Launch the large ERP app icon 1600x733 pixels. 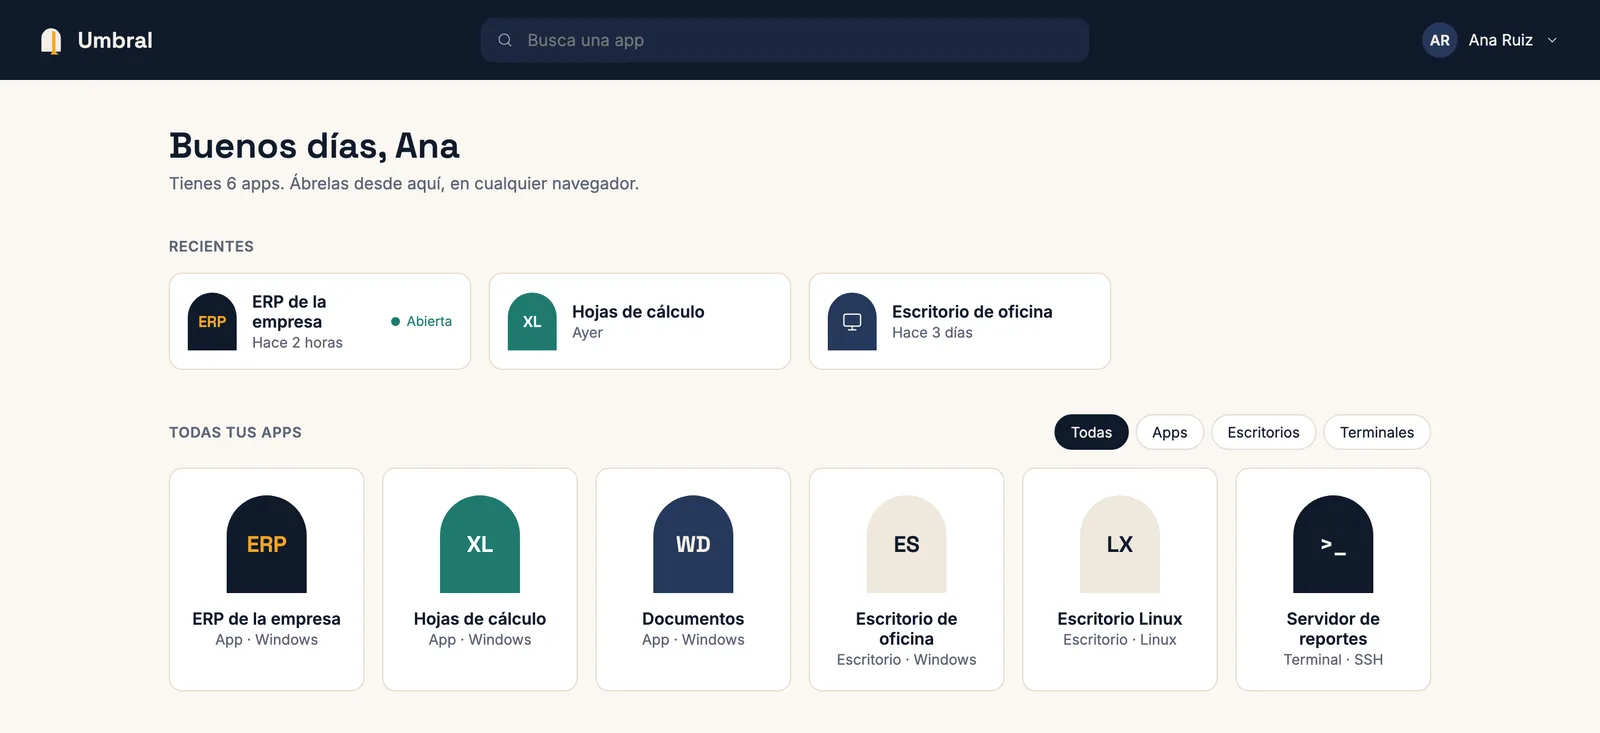pyautogui.click(x=267, y=544)
